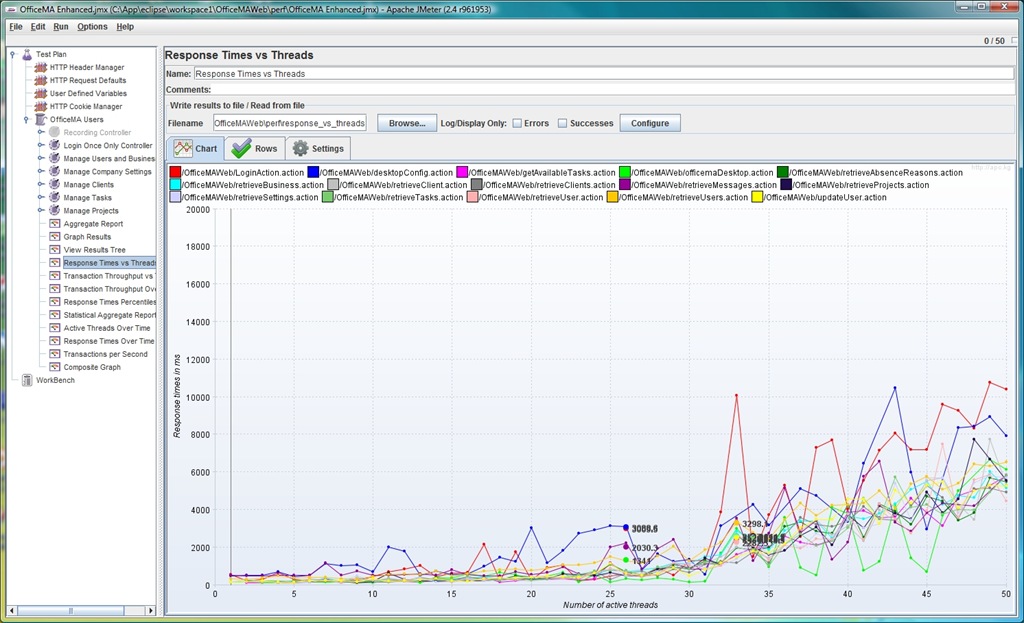Screen dimensions: 1024x623
Task: Collapse the OfficeMA Users node
Action: [x=26, y=120]
